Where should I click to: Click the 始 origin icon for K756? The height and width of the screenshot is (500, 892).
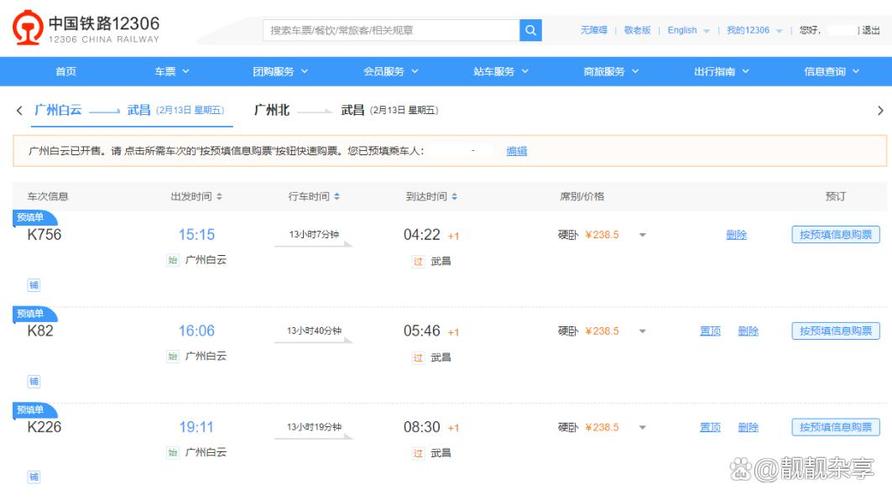[x=172, y=260]
